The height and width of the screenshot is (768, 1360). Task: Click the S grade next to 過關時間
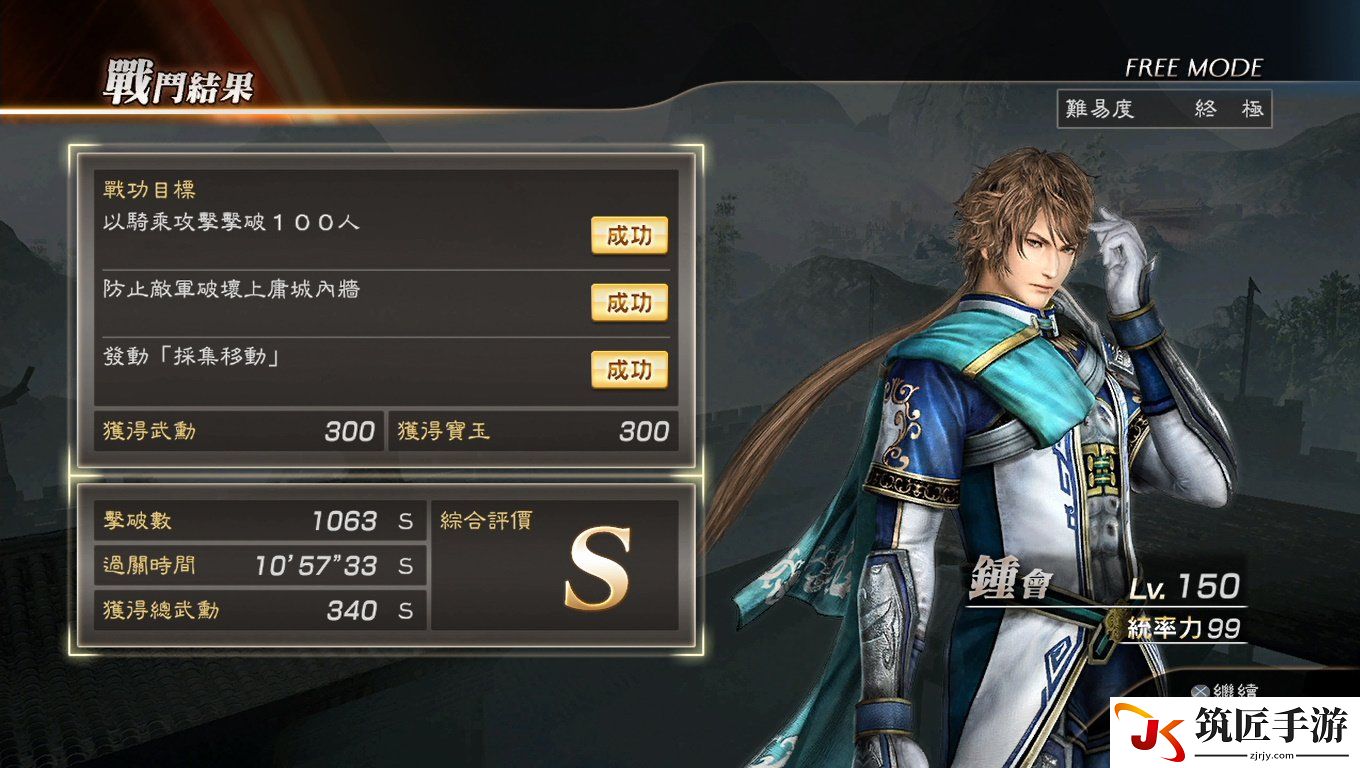point(405,566)
